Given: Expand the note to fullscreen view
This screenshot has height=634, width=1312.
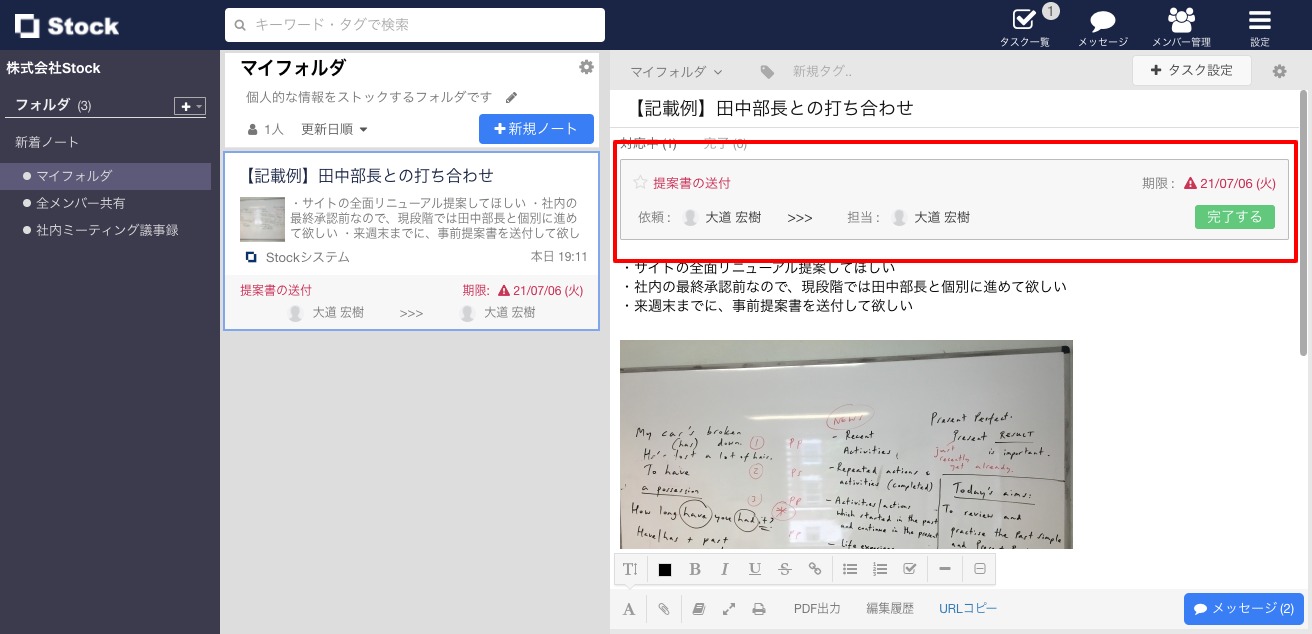Looking at the screenshot, I should (x=729, y=608).
